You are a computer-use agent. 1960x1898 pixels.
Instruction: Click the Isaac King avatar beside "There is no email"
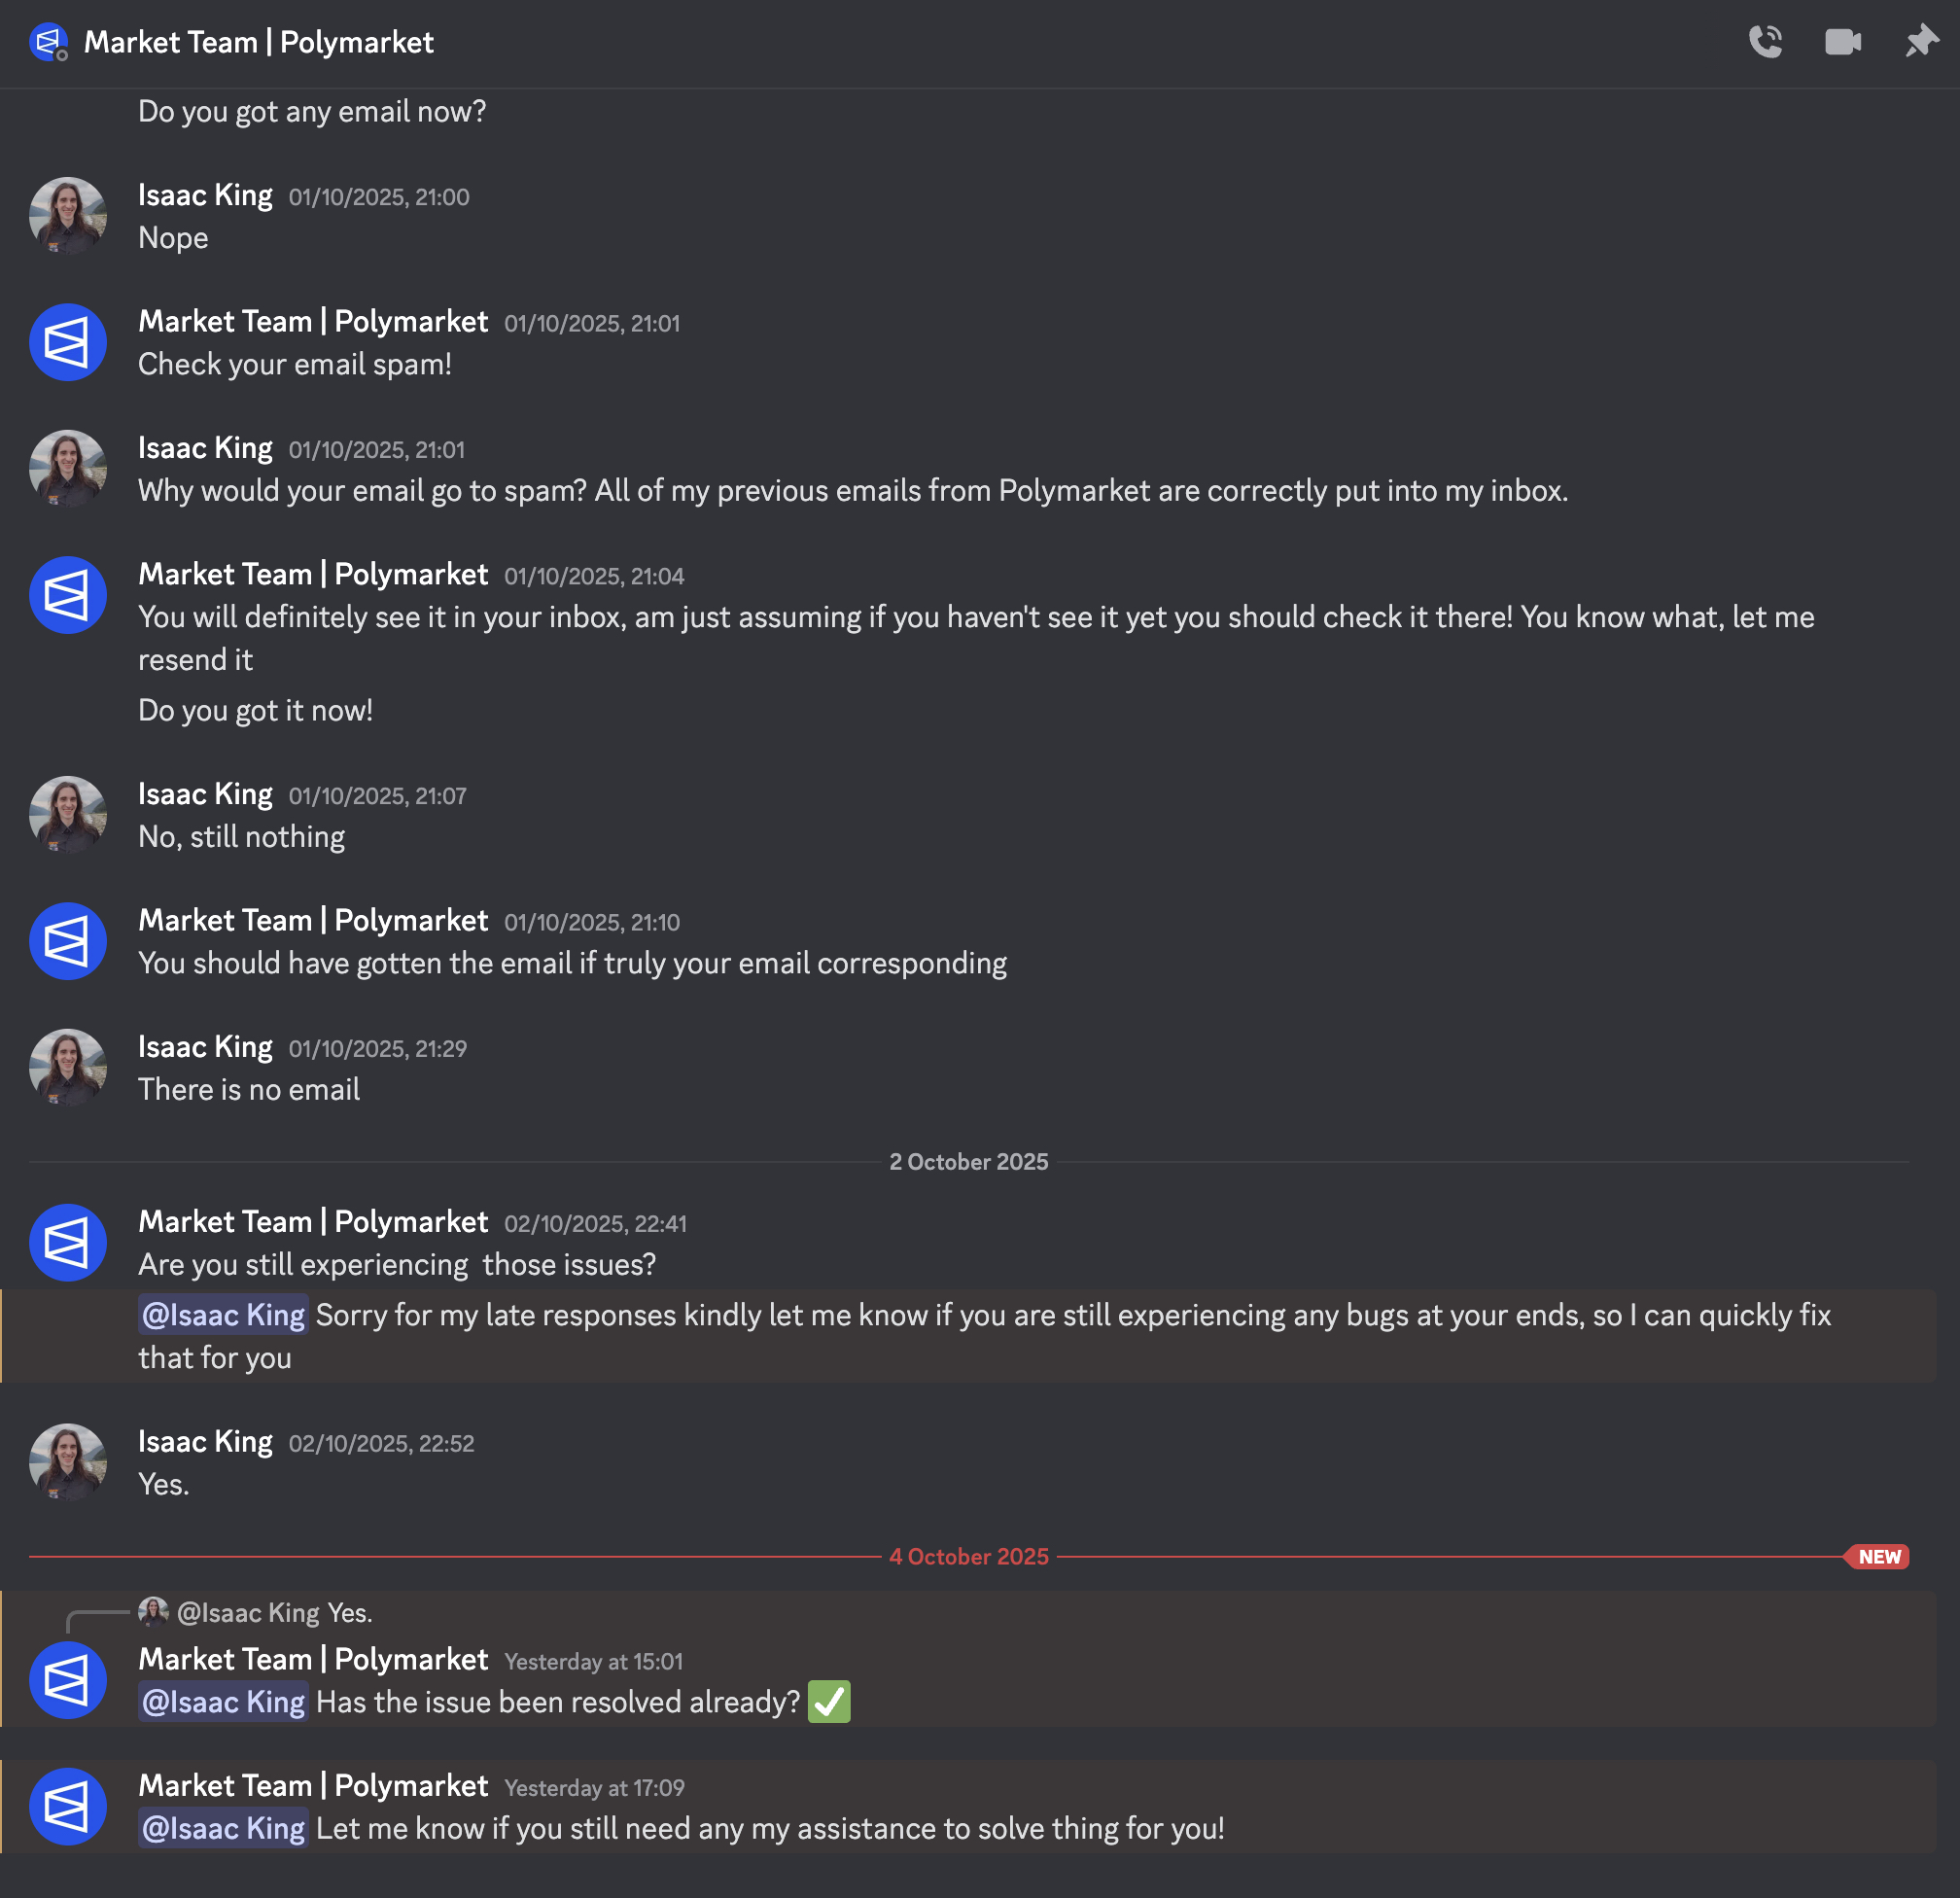(x=68, y=1068)
